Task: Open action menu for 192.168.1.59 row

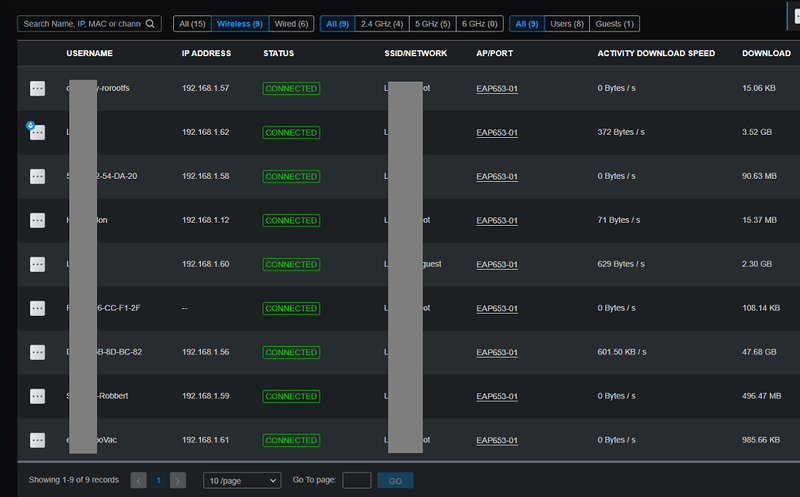Action: [37, 396]
